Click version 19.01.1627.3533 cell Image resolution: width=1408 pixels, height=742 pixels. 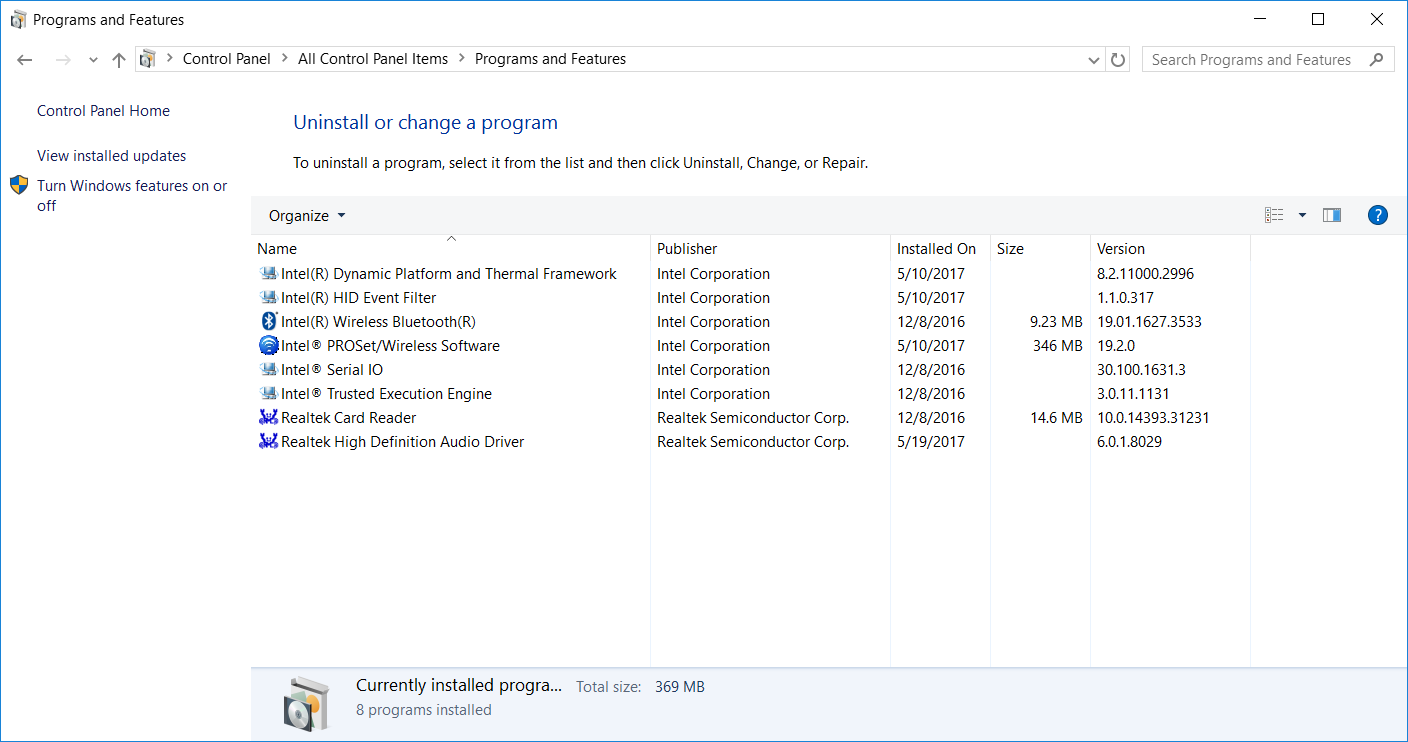click(1149, 322)
